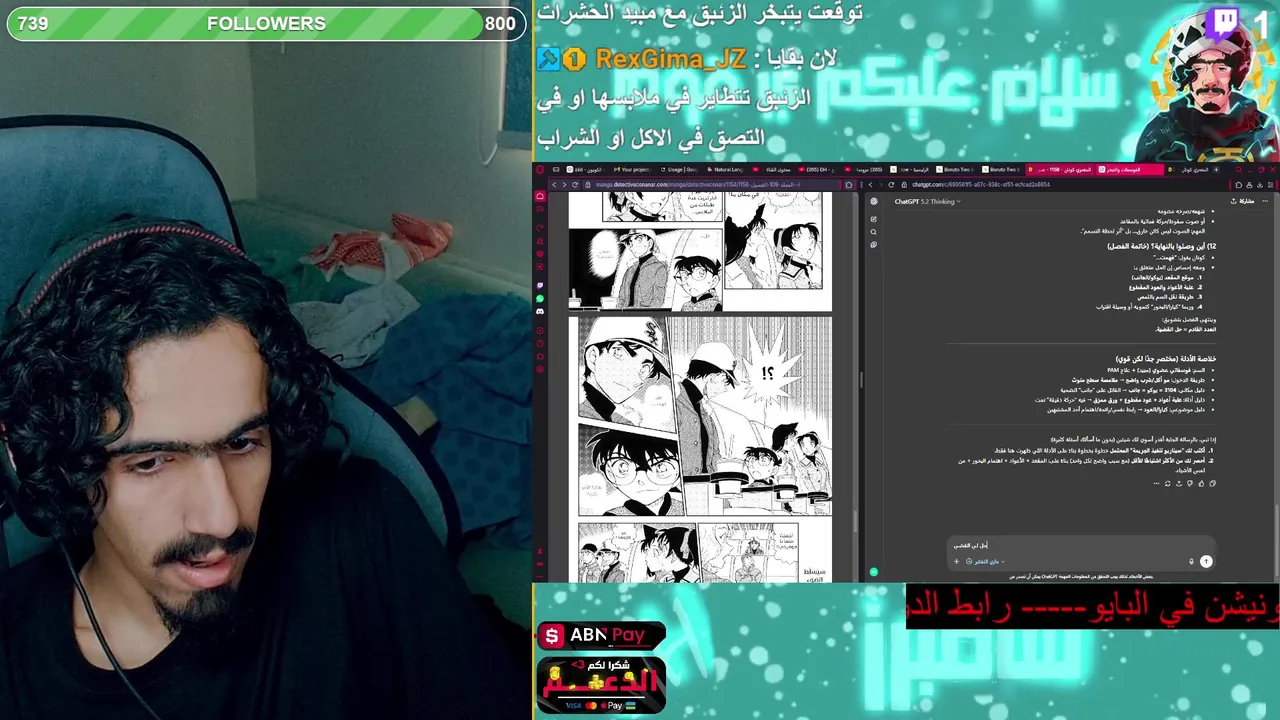This screenshot has width=1280, height=720.
Task: Click the ChatGPT message input field
Action: point(1080,546)
